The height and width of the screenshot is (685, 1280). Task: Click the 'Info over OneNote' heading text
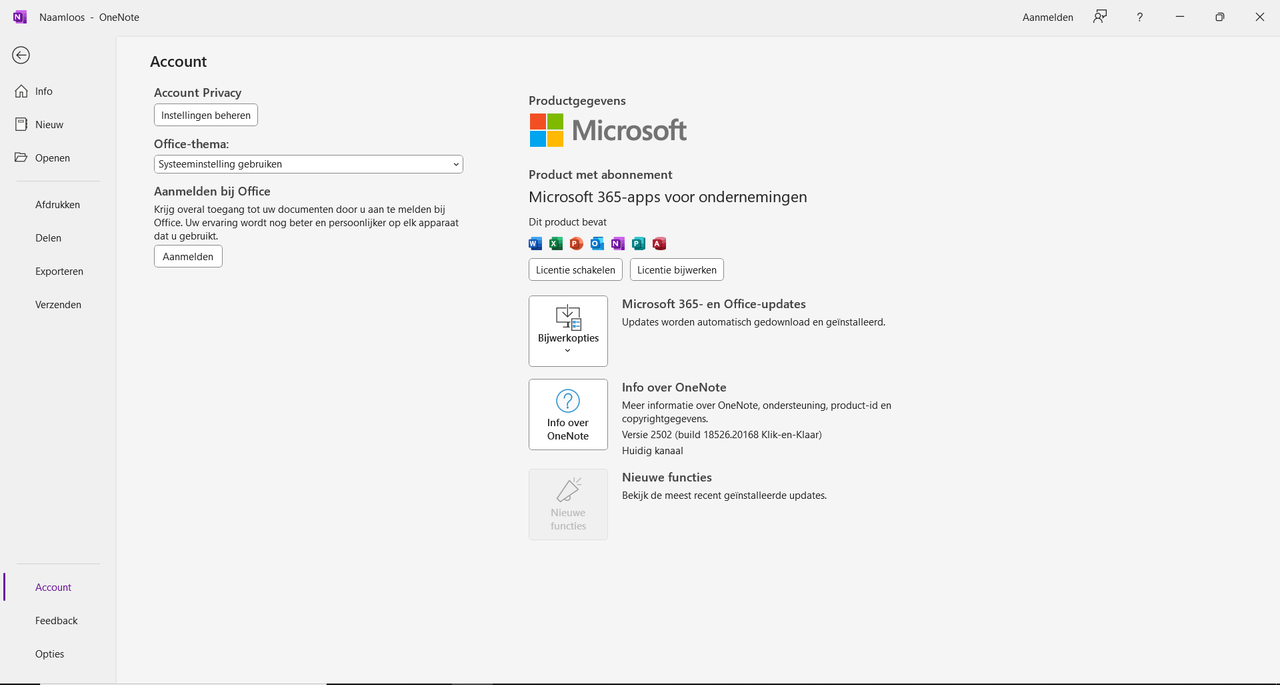coord(674,387)
